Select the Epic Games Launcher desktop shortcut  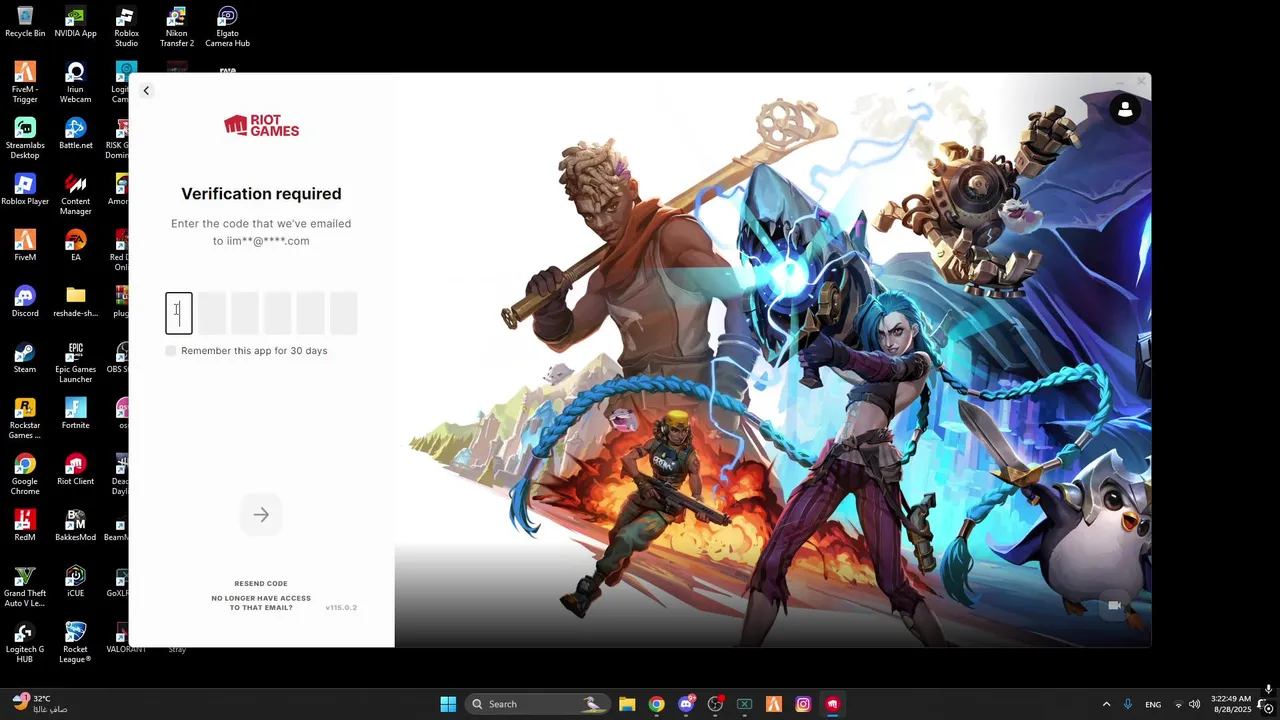coord(75,363)
